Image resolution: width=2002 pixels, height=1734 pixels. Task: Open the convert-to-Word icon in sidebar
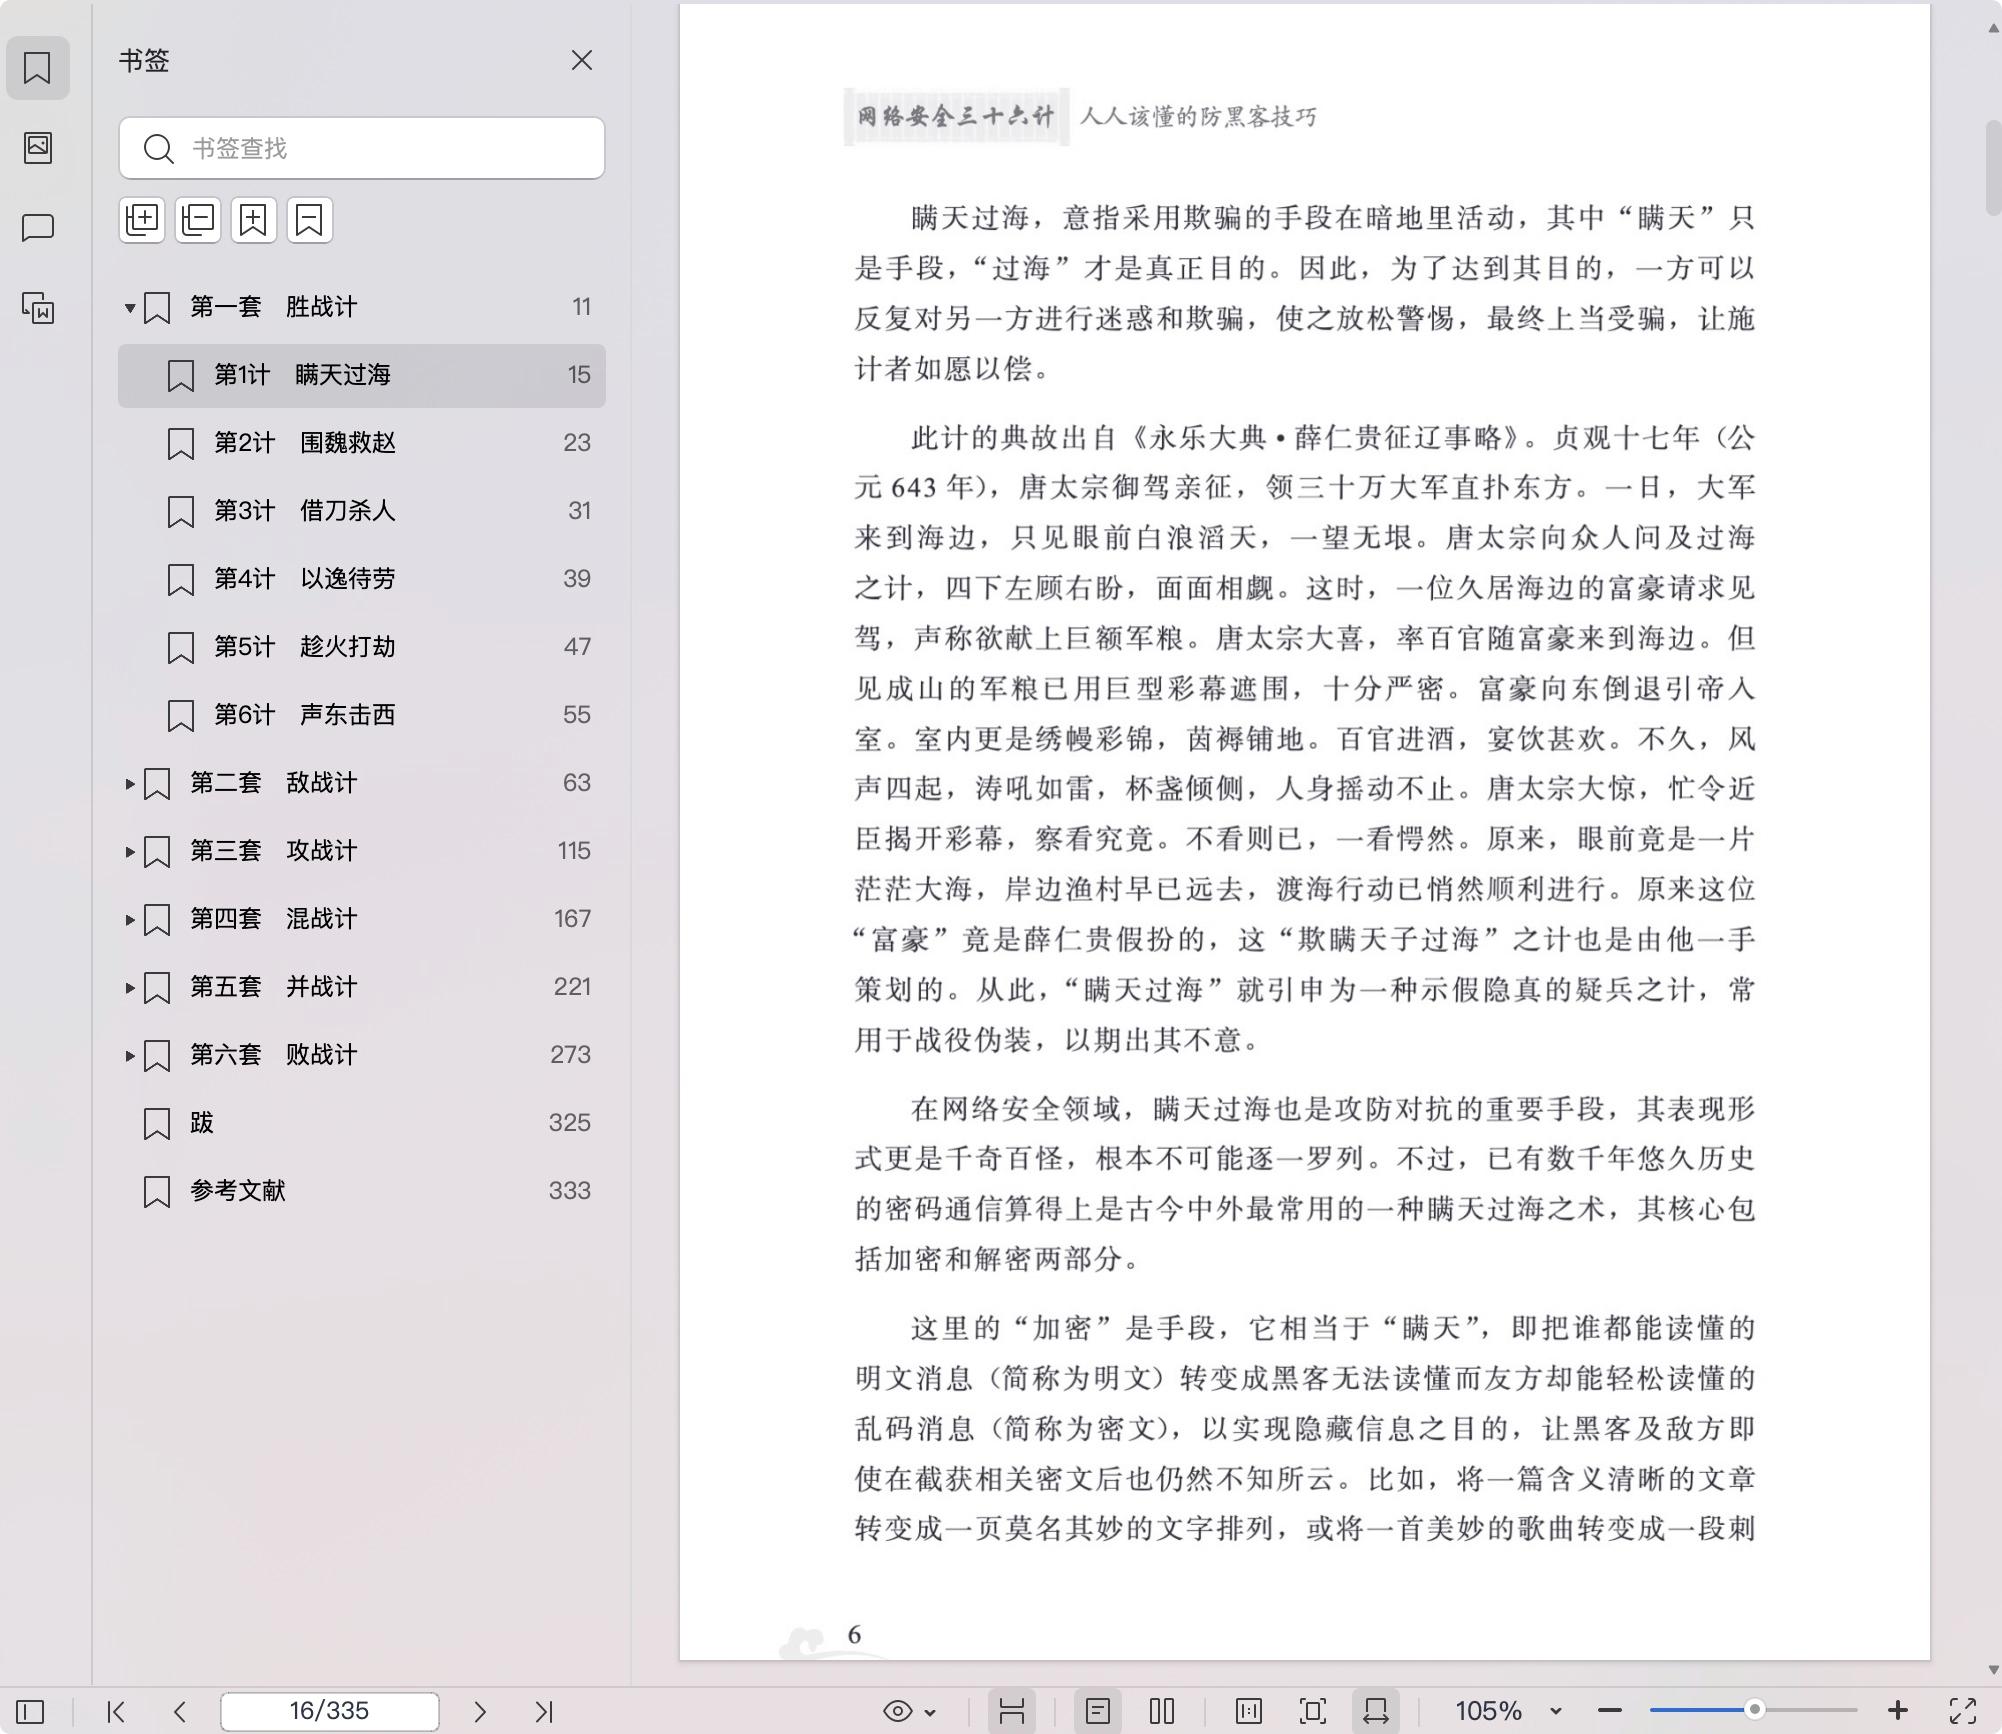[38, 308]
